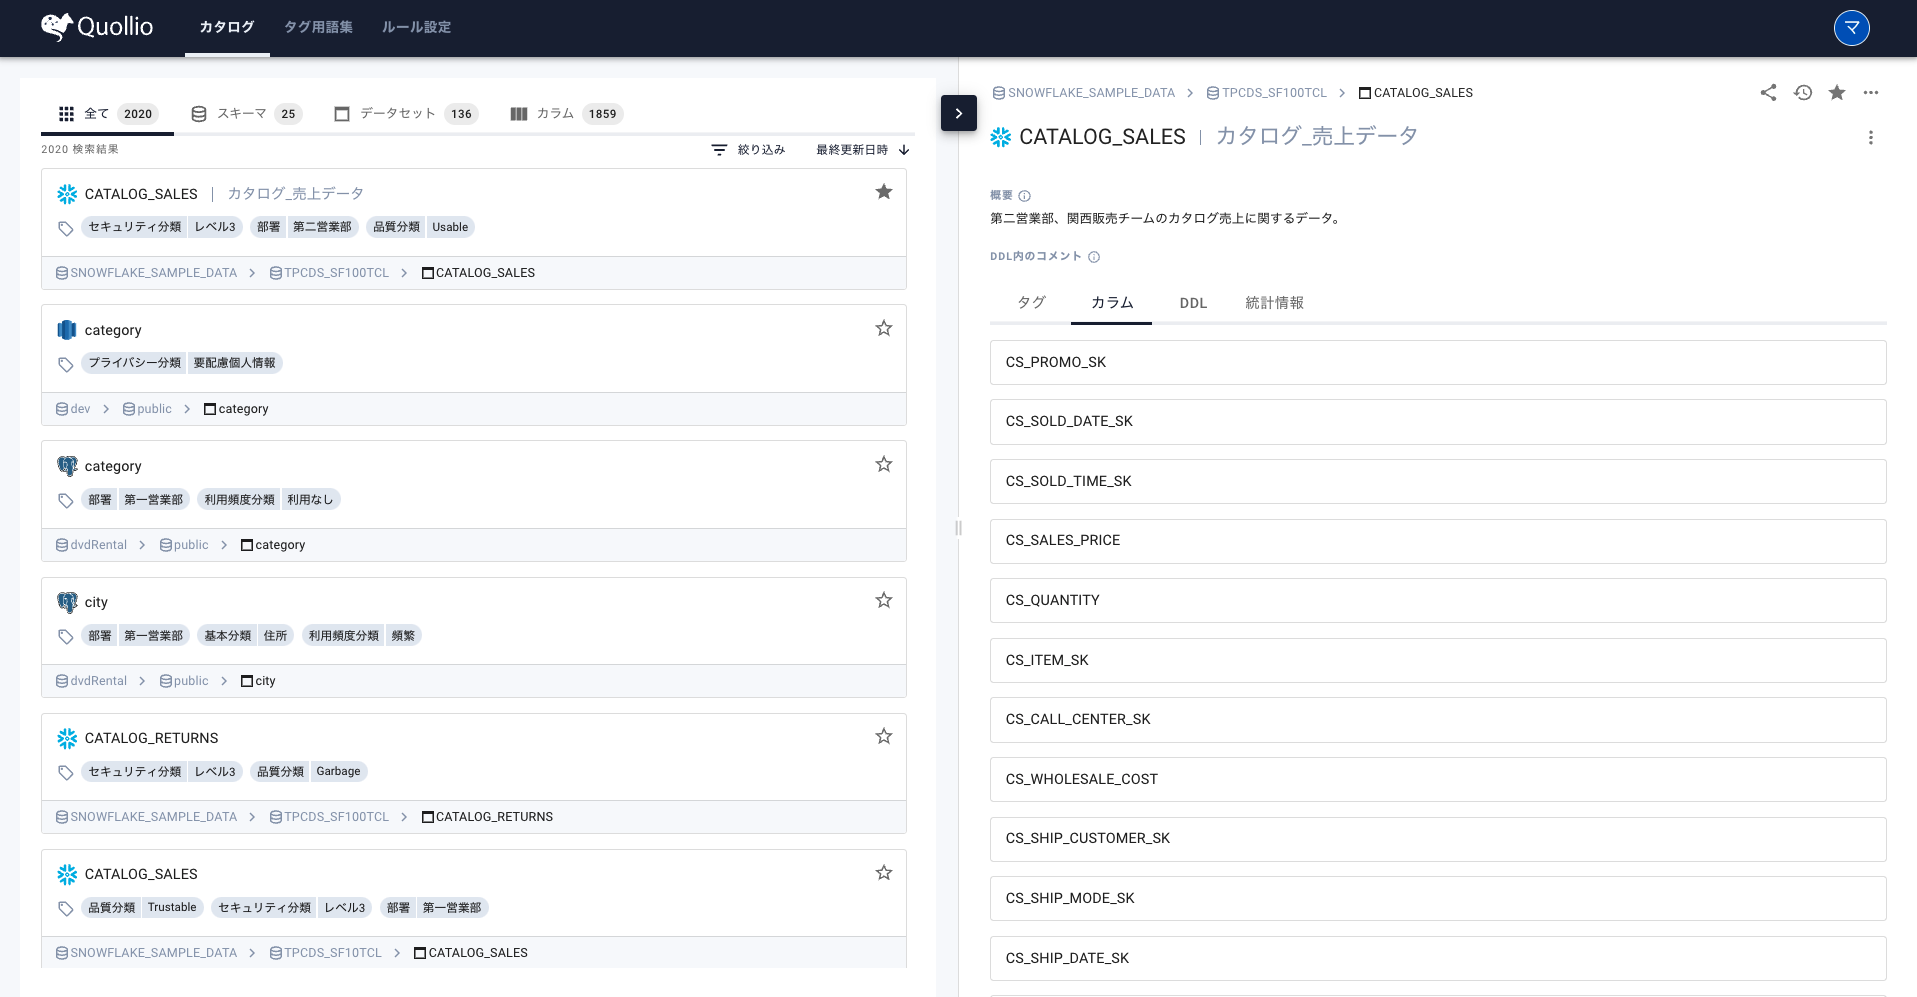Click the history icon in the detail panel
Image resolution: width=1917 pixels, height=997 pixels.
click(x=1803, y=92)
